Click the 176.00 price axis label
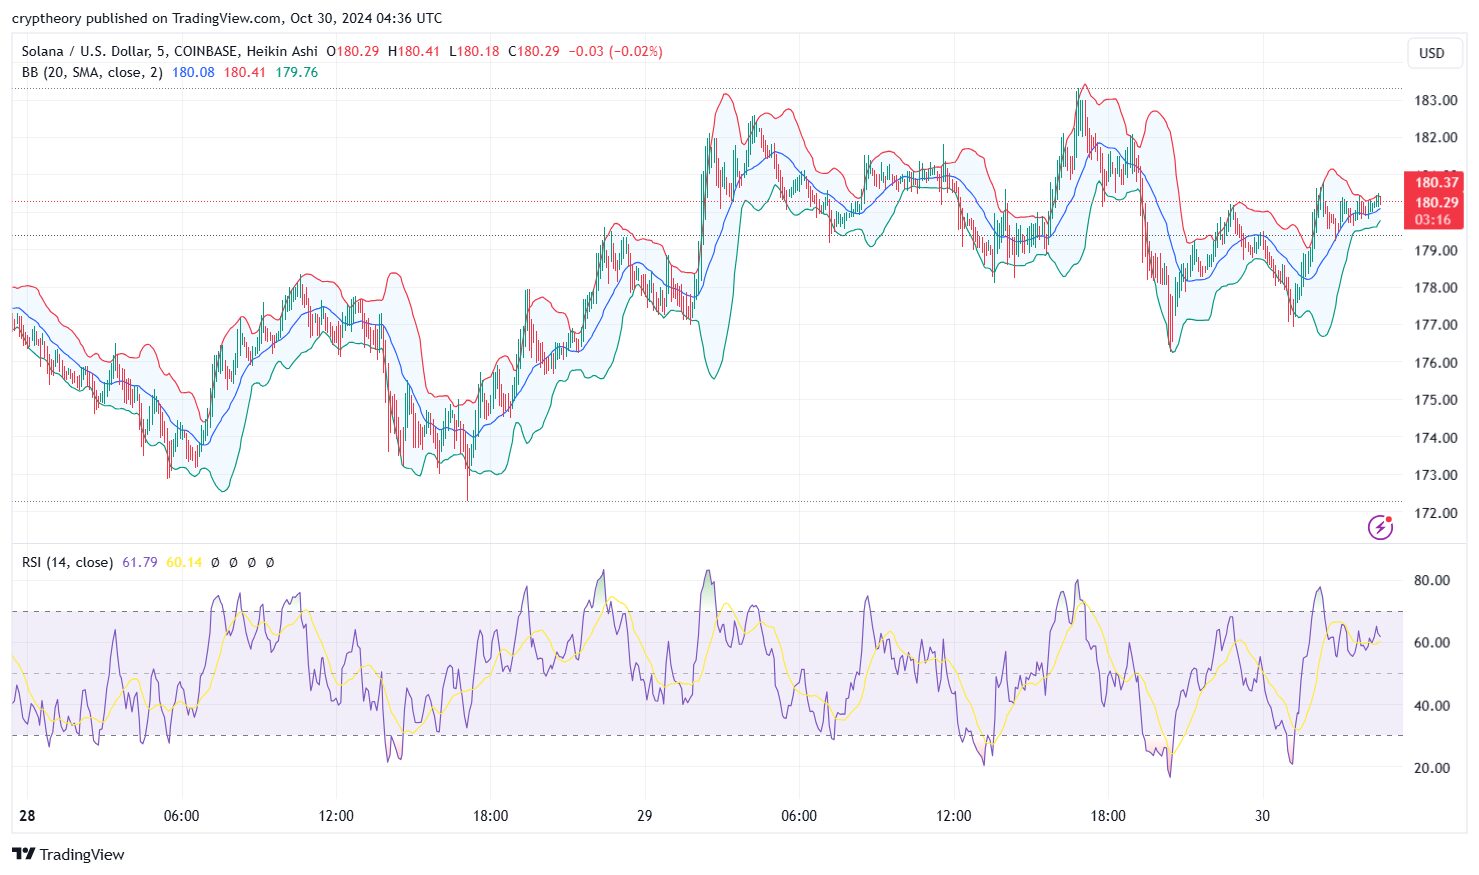Viewport: 1479px width, 875px height. [x=1435, y=362]
